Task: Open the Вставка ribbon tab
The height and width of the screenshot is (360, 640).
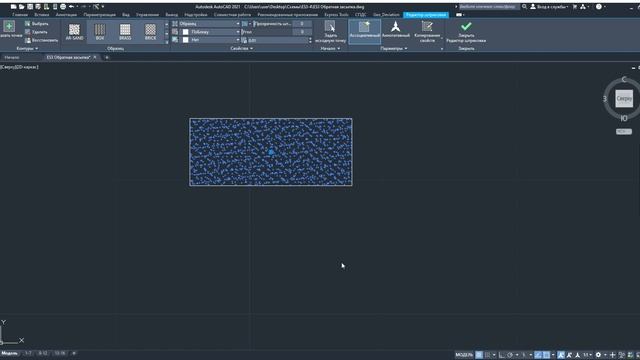Action: pyautogui.click(x=42, y=15)
